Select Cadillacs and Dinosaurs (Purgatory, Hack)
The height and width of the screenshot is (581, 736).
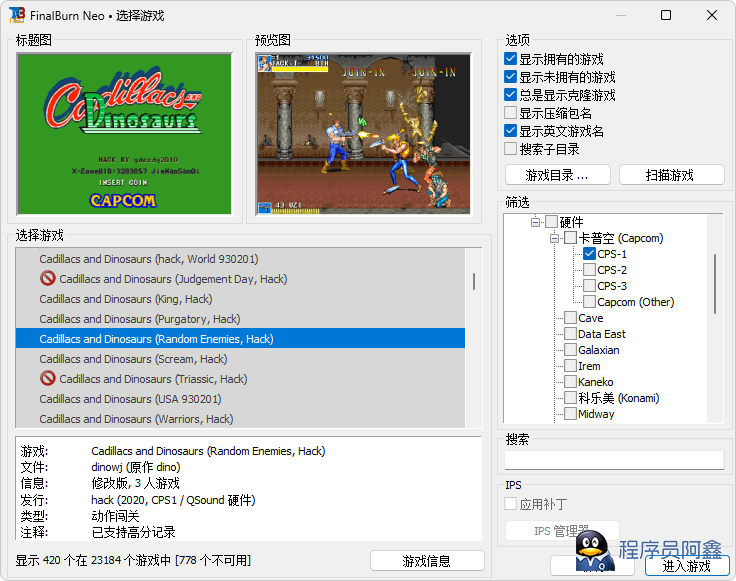click(240, 319)
